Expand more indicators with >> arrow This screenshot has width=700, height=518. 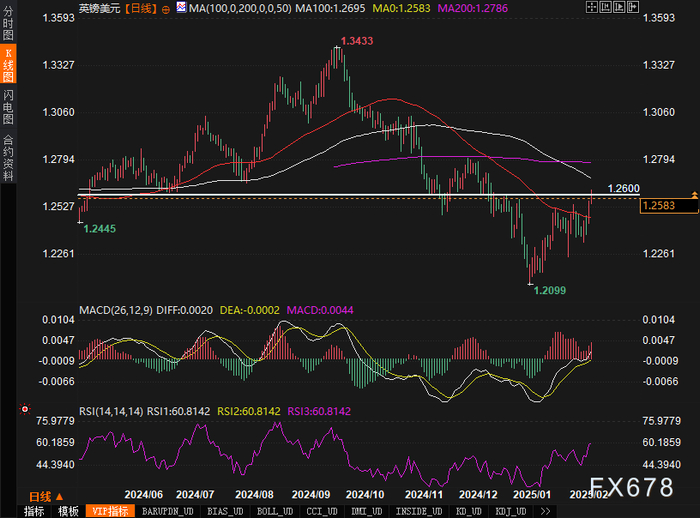(545, 511)
